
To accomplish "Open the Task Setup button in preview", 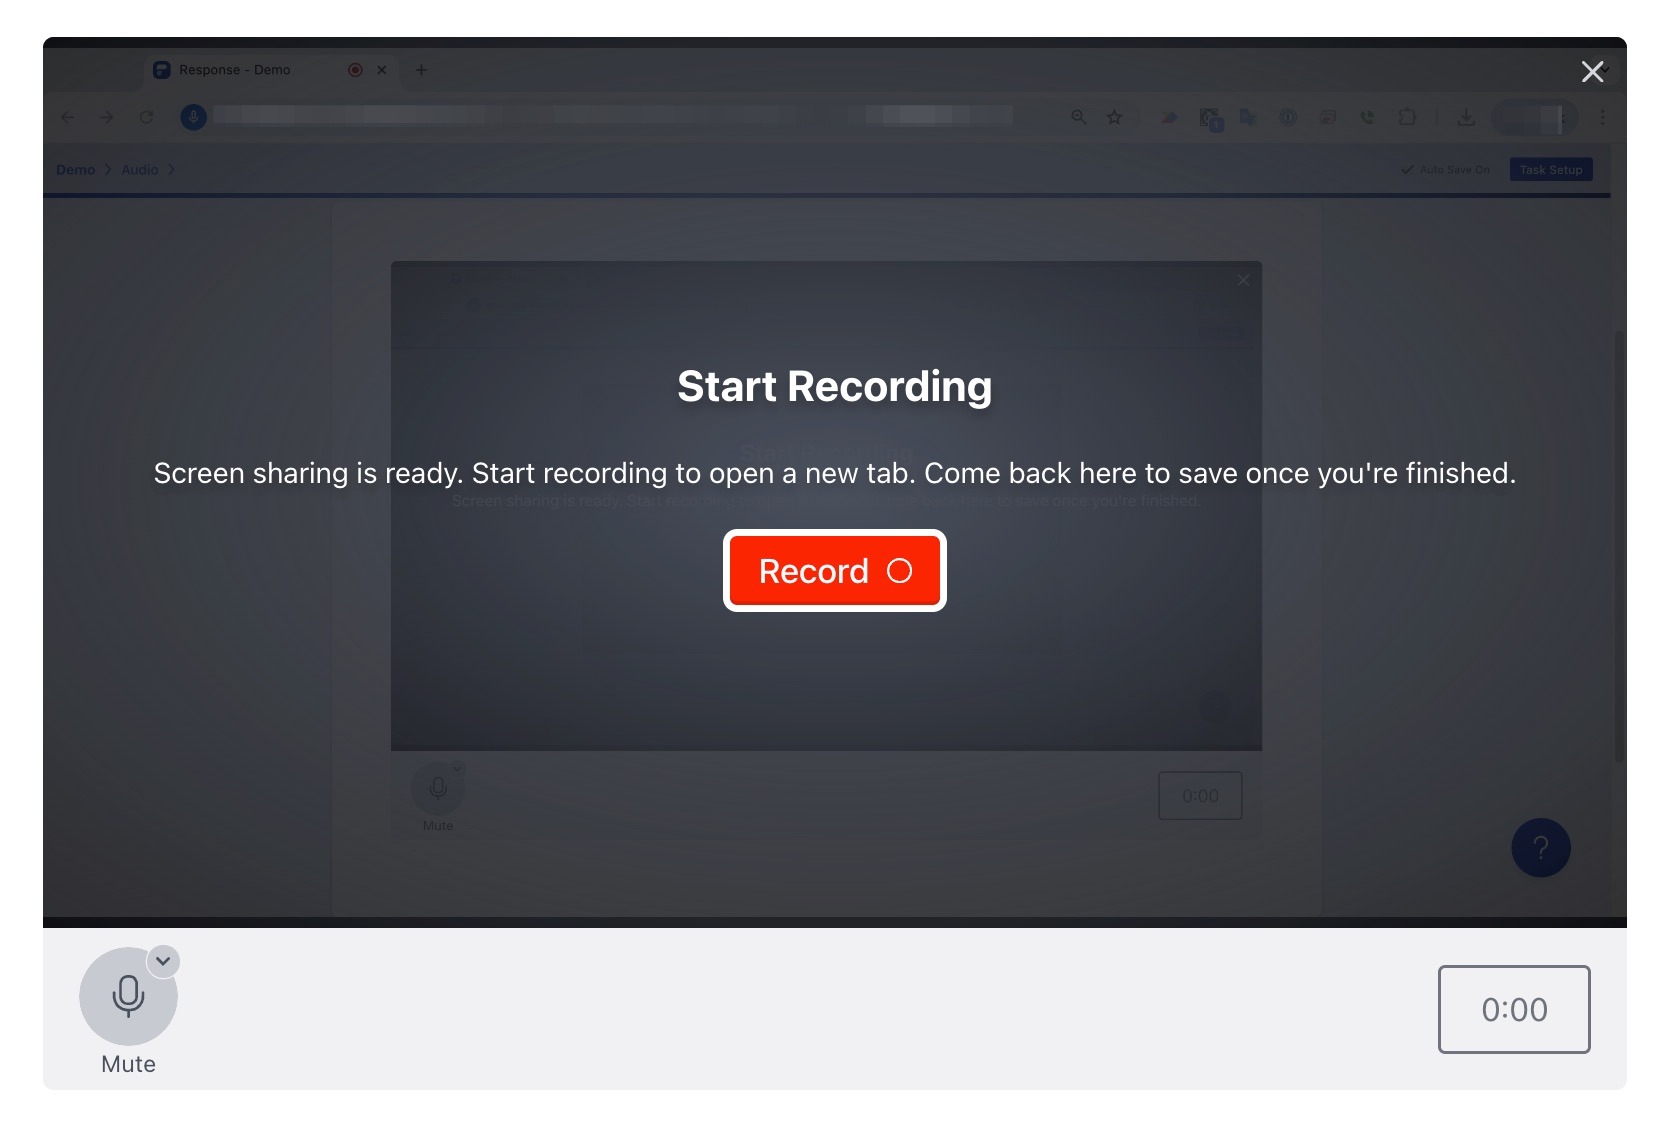I will click(1551, 170).
